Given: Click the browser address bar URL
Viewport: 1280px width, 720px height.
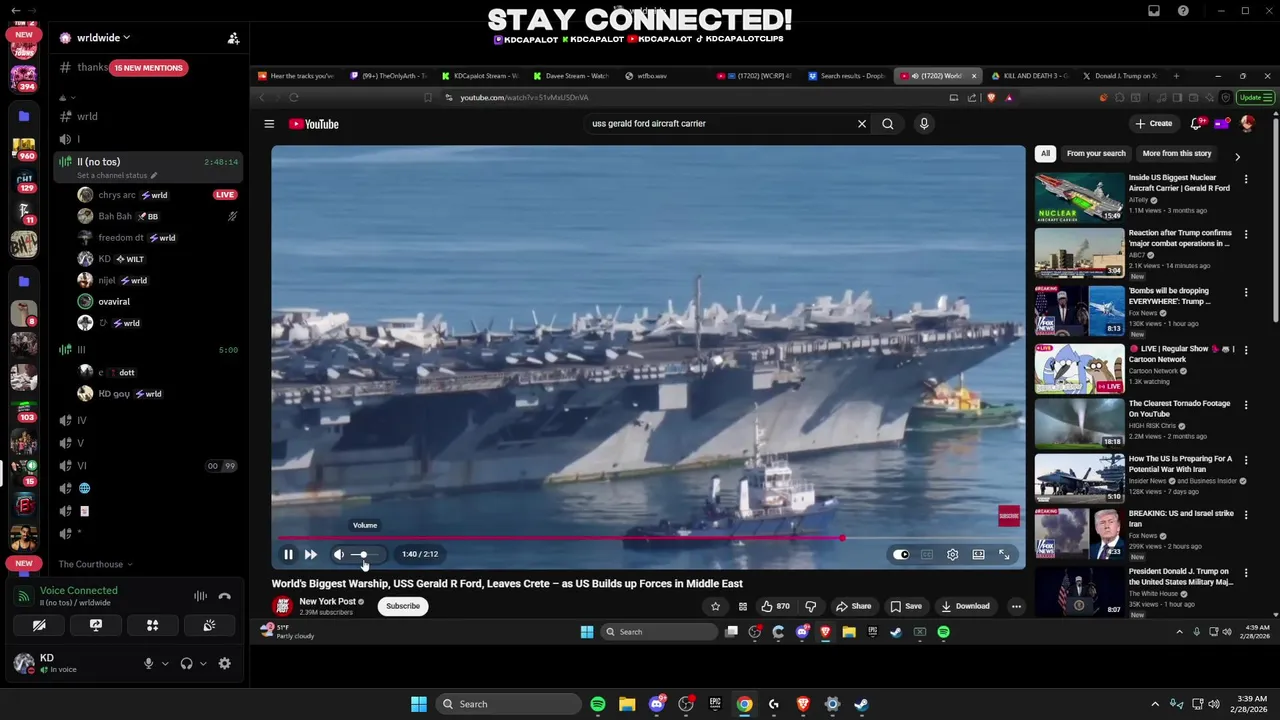Looking at the screenshot, I should tap(524, 98).
